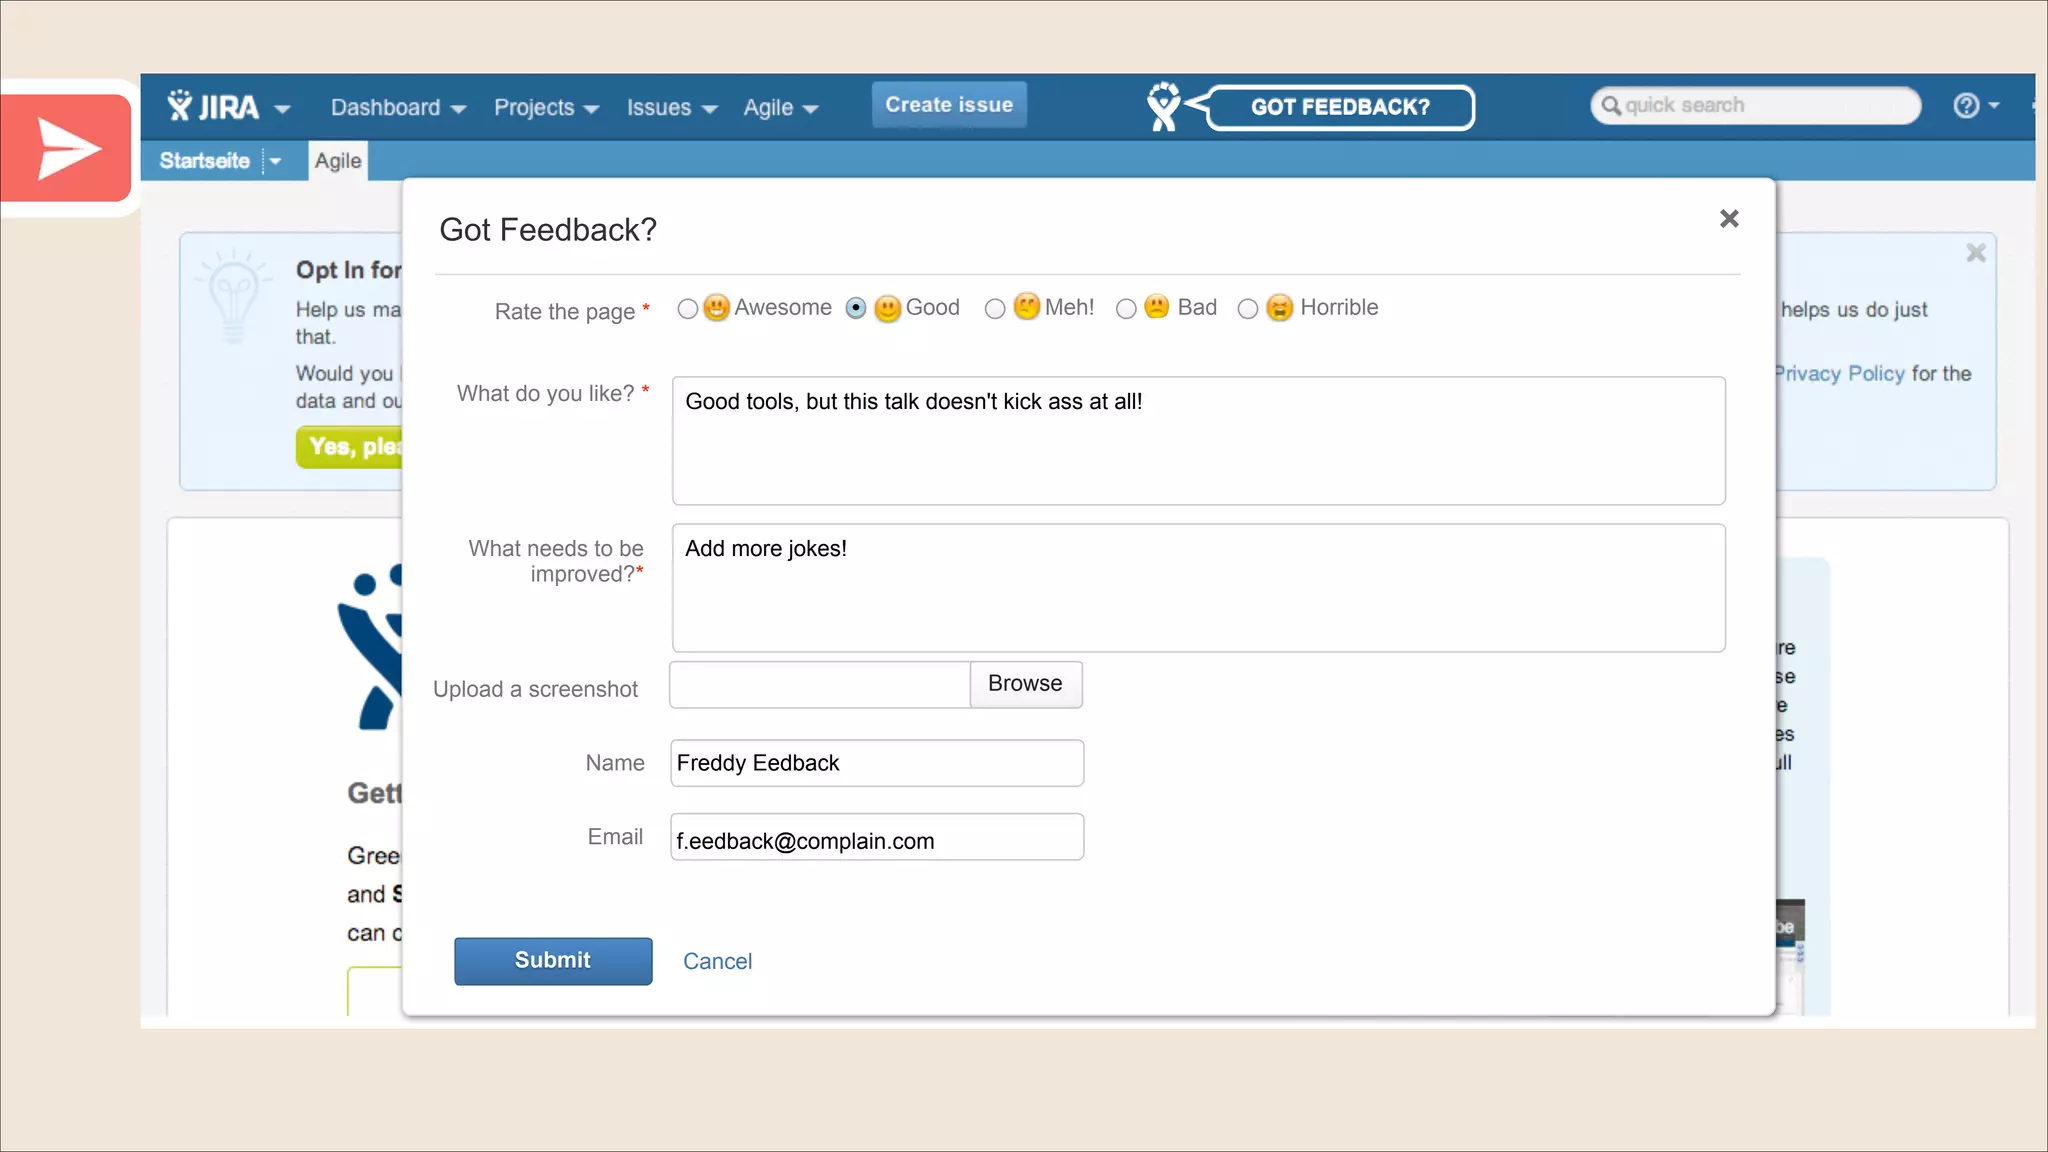Select the Bad rating radio button
Image resolution: width=2048 pixels, height=1152 pixels.
[1126, 309]
